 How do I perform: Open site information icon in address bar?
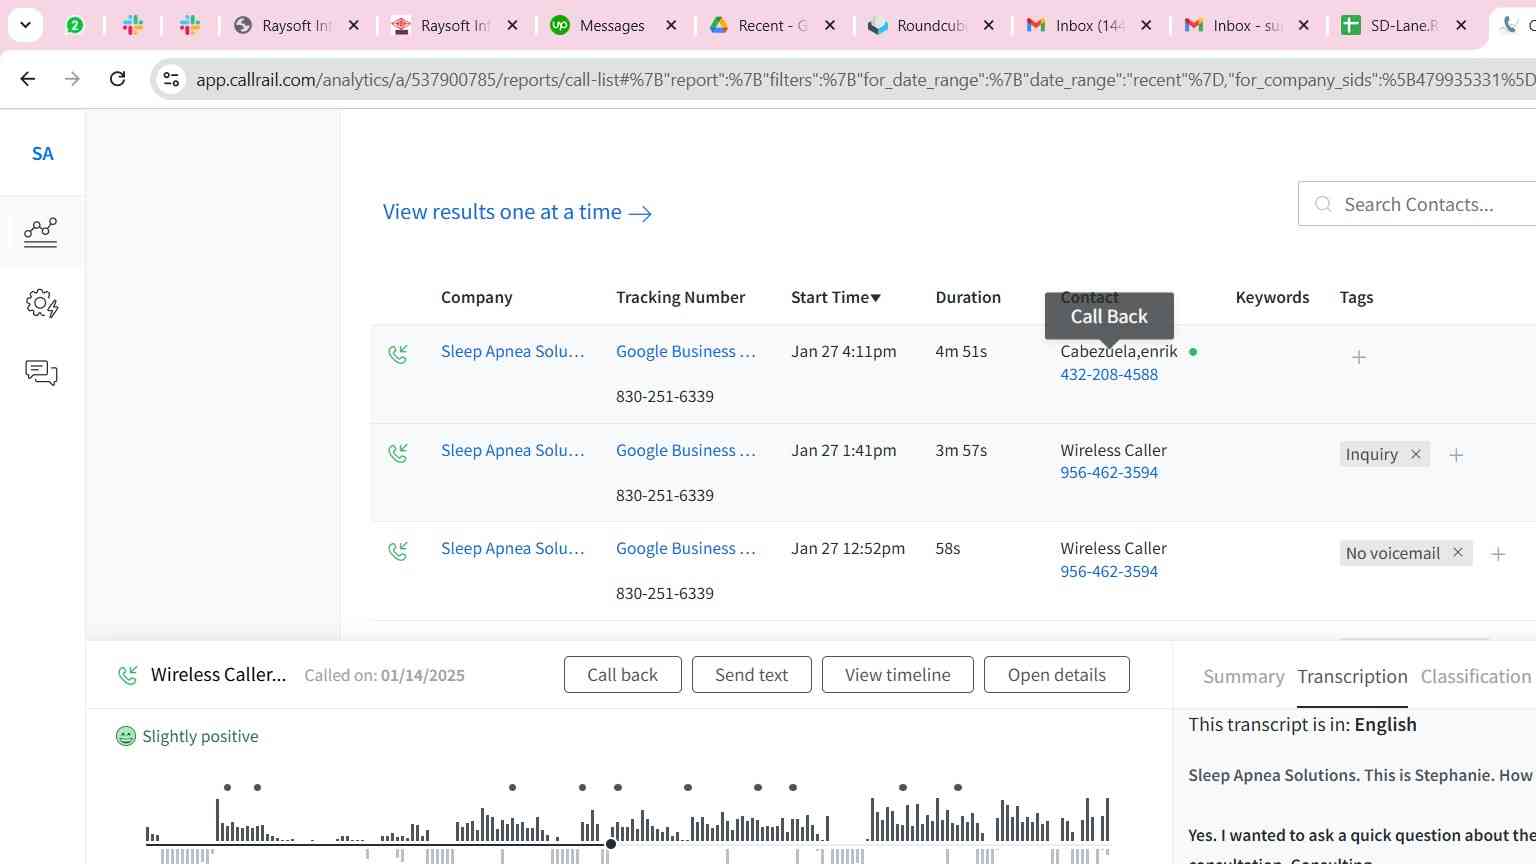171,79
